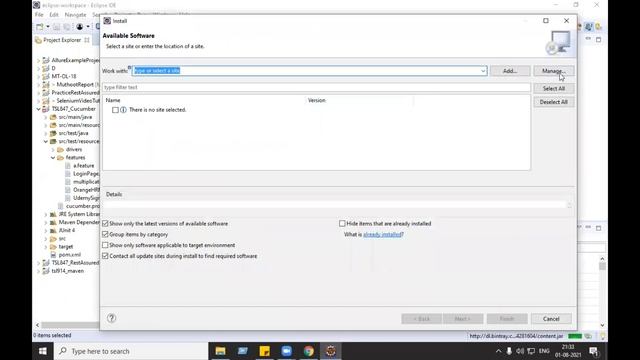
Task: Click the Windows Start button
Action: [42, 351]
